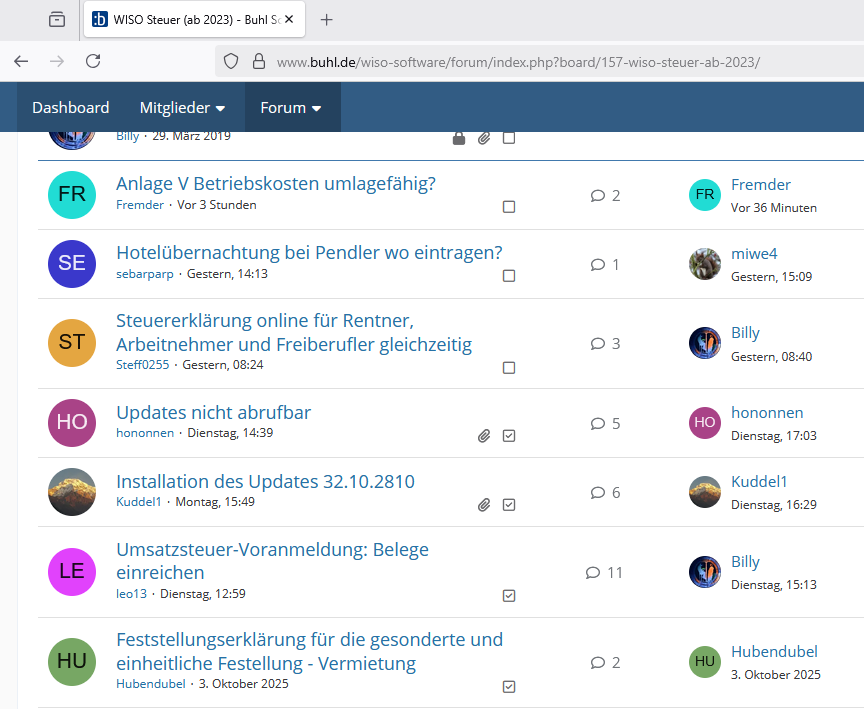Click miwe4's avatar thumbnail in last-post column
The image size is (864, 709).
pyautogui.click(x=705, y=264)
